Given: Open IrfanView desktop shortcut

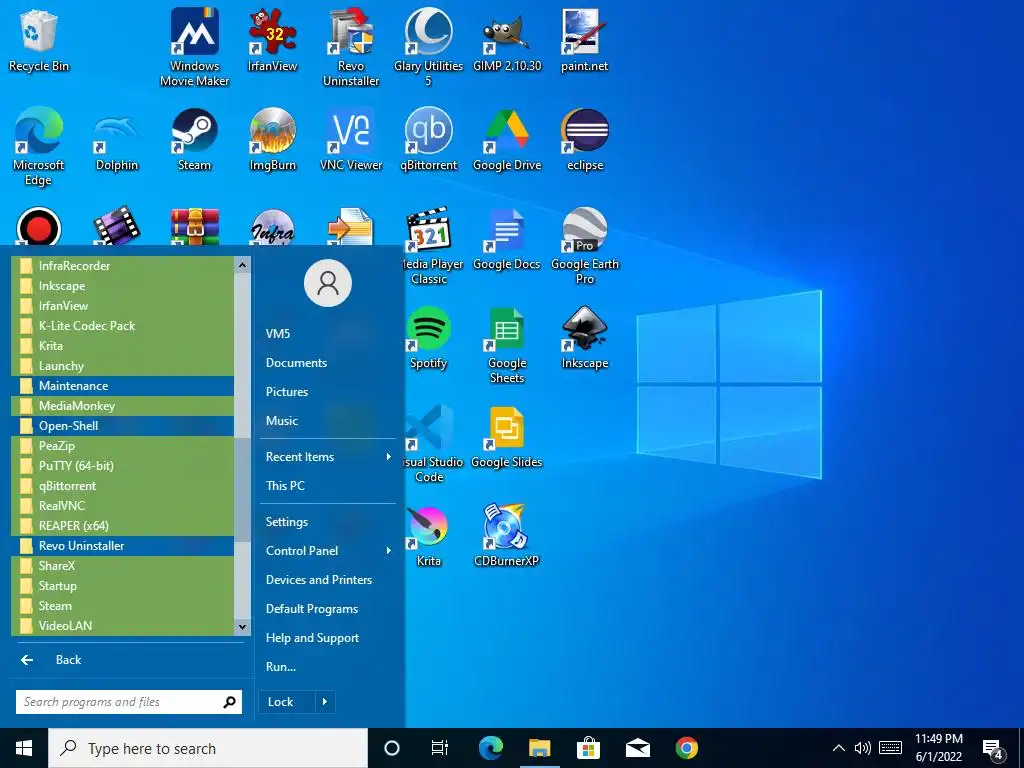Looking at the screenshot, I should 272,40.
